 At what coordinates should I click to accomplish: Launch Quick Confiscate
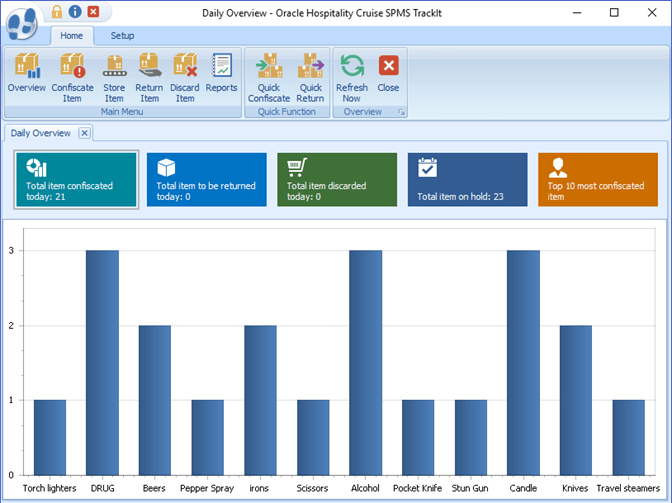point(269,78)
